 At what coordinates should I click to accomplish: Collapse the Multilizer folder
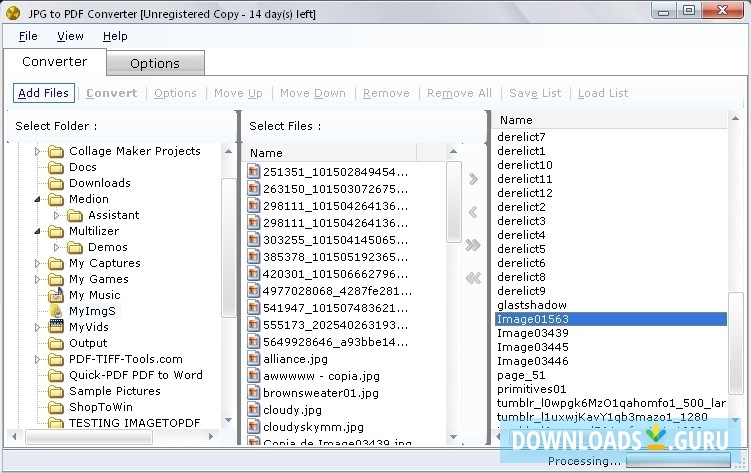37,231
